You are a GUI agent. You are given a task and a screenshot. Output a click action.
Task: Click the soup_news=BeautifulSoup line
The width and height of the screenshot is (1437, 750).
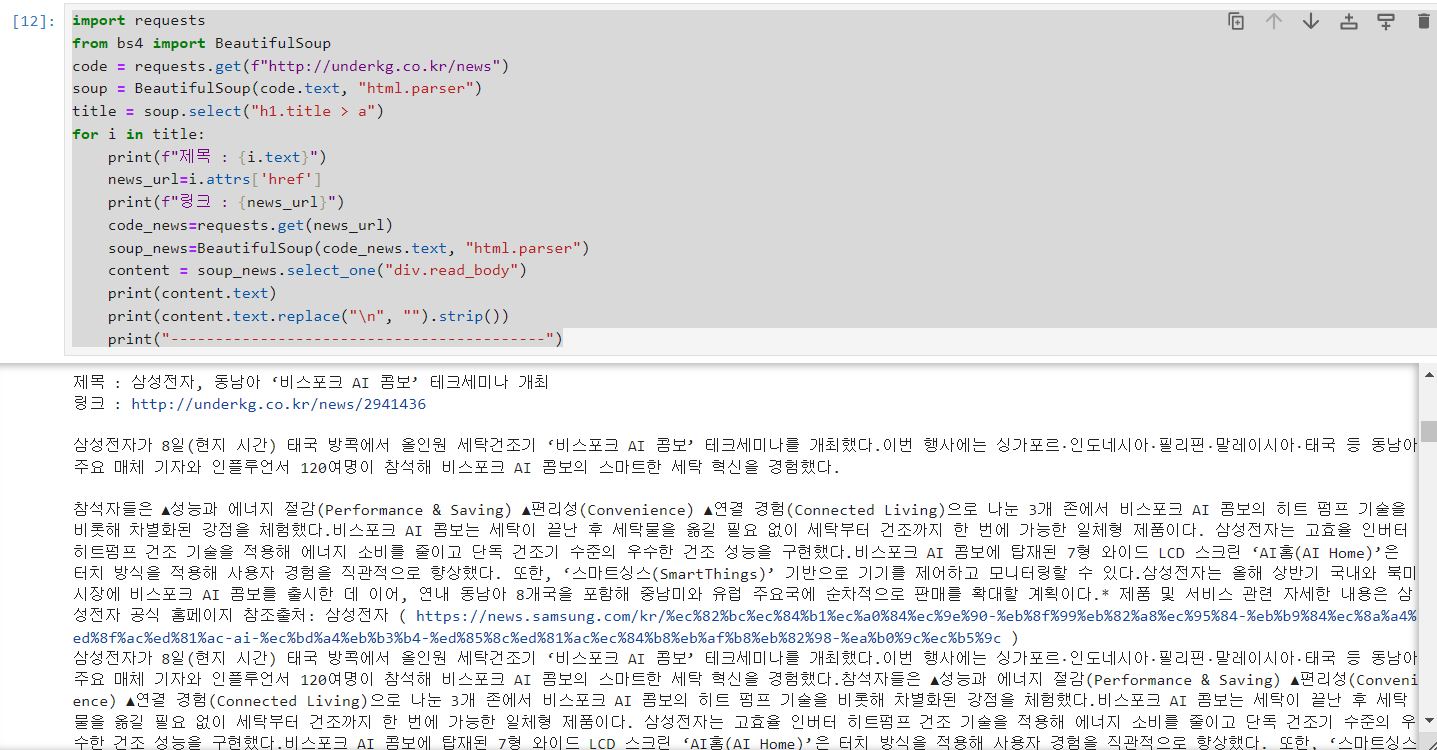tap(349, 247)
